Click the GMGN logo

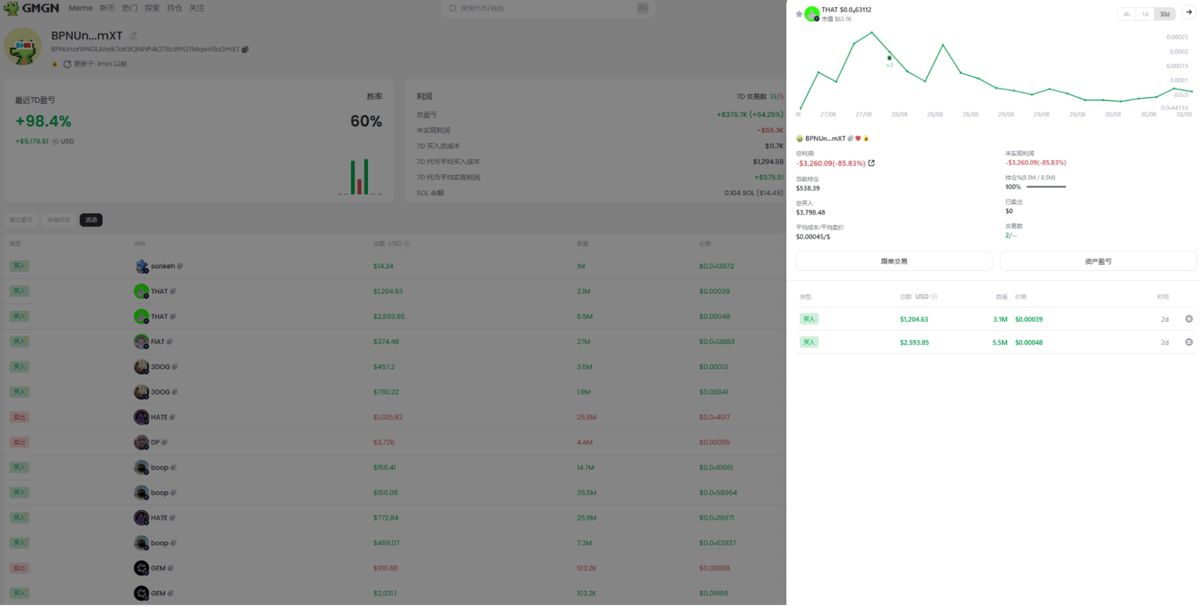pyautogui.click(x=33, y=8)
